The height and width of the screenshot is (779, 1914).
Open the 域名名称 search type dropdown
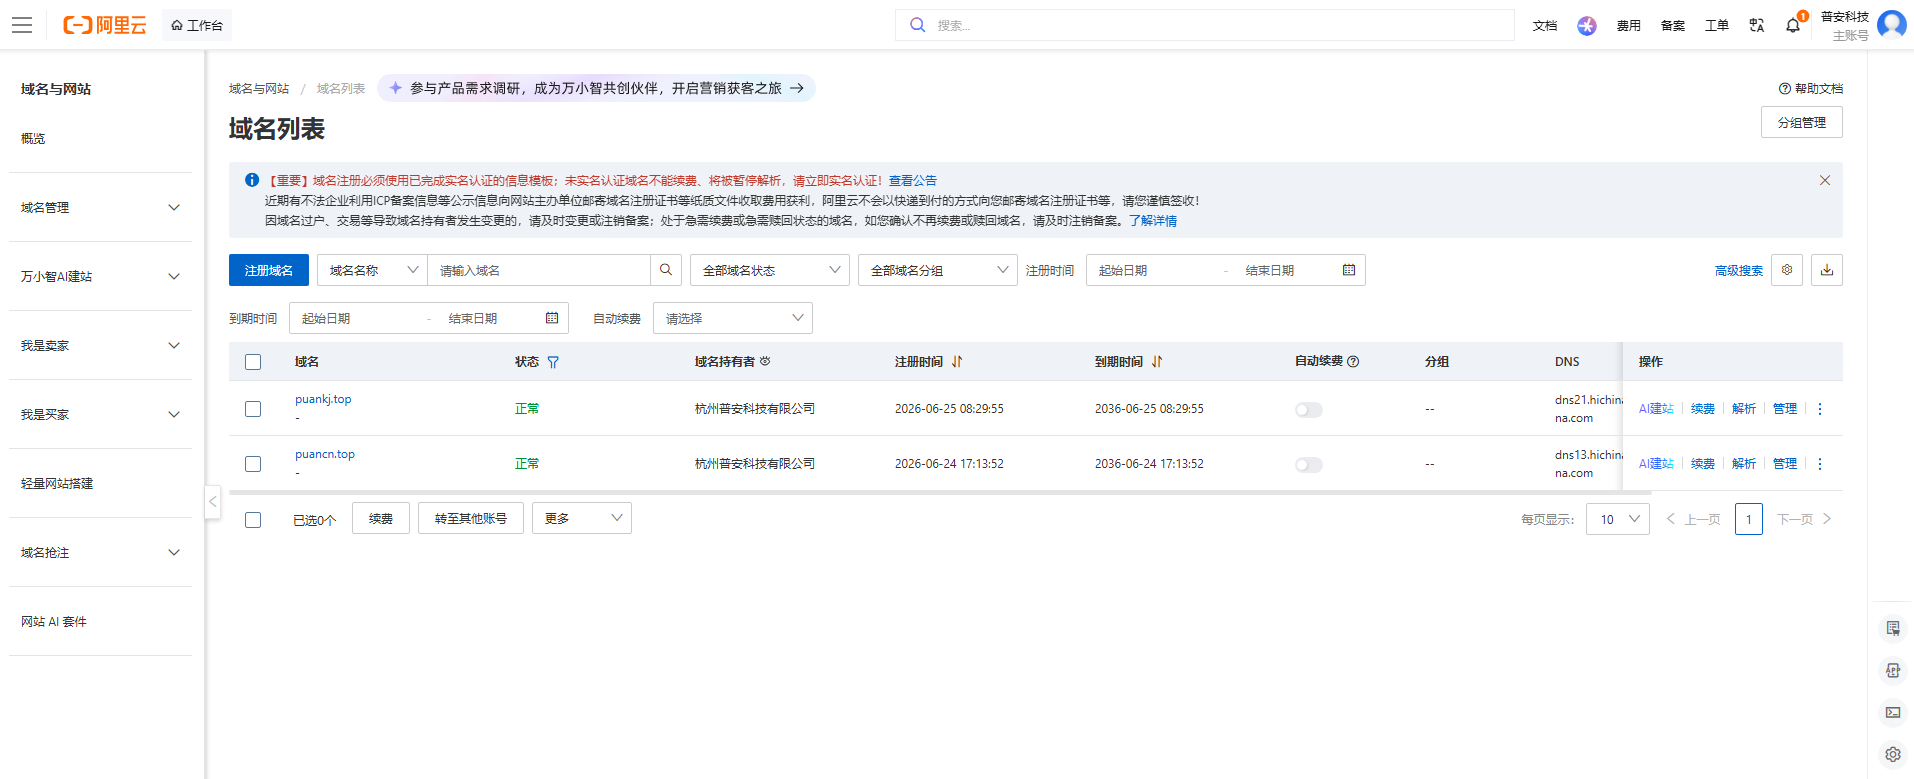tap(372, 270)
